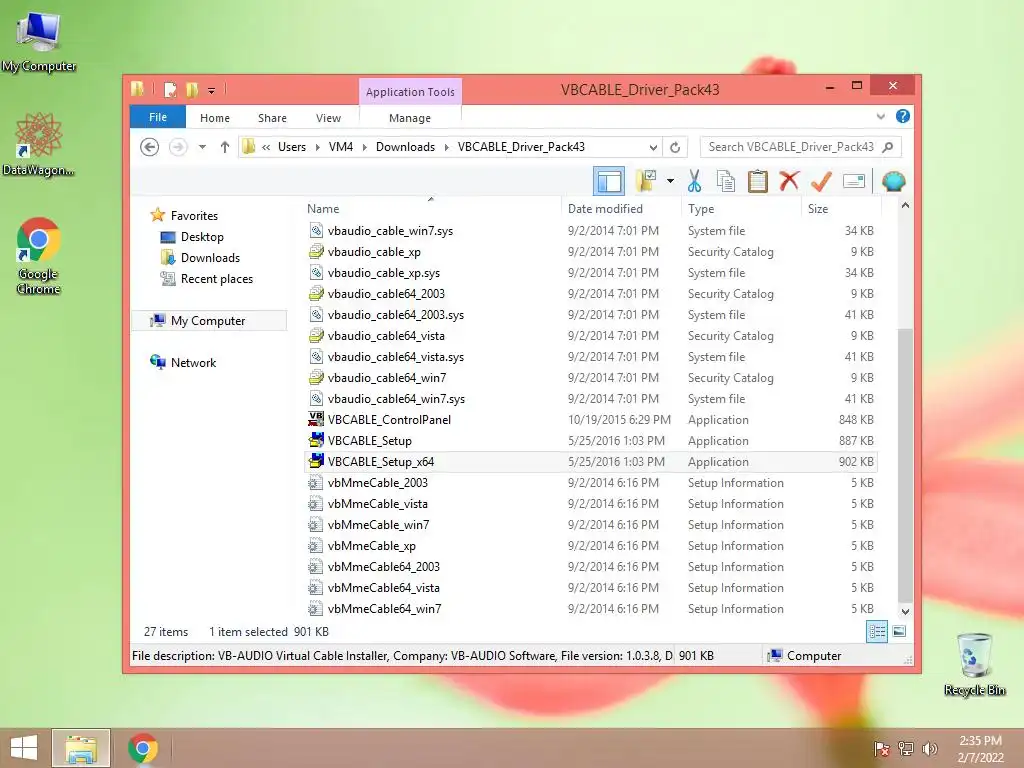Click the scrollbar down arrow in file list
Image resolution: width=1024 pixels, height=768 pixels.
905,612
